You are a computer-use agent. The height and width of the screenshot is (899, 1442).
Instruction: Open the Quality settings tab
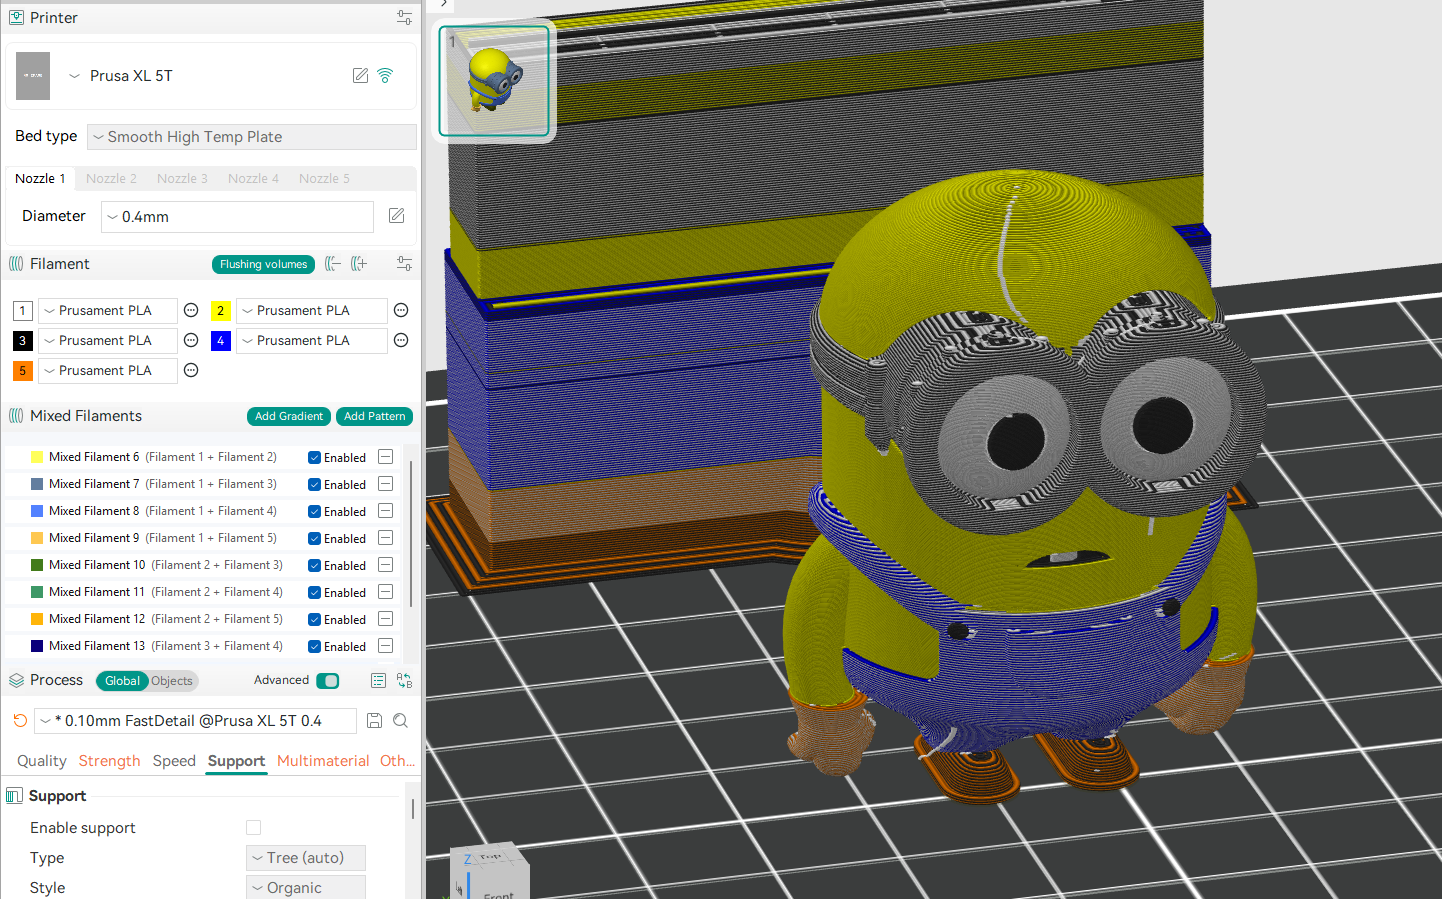pos(42,761)
